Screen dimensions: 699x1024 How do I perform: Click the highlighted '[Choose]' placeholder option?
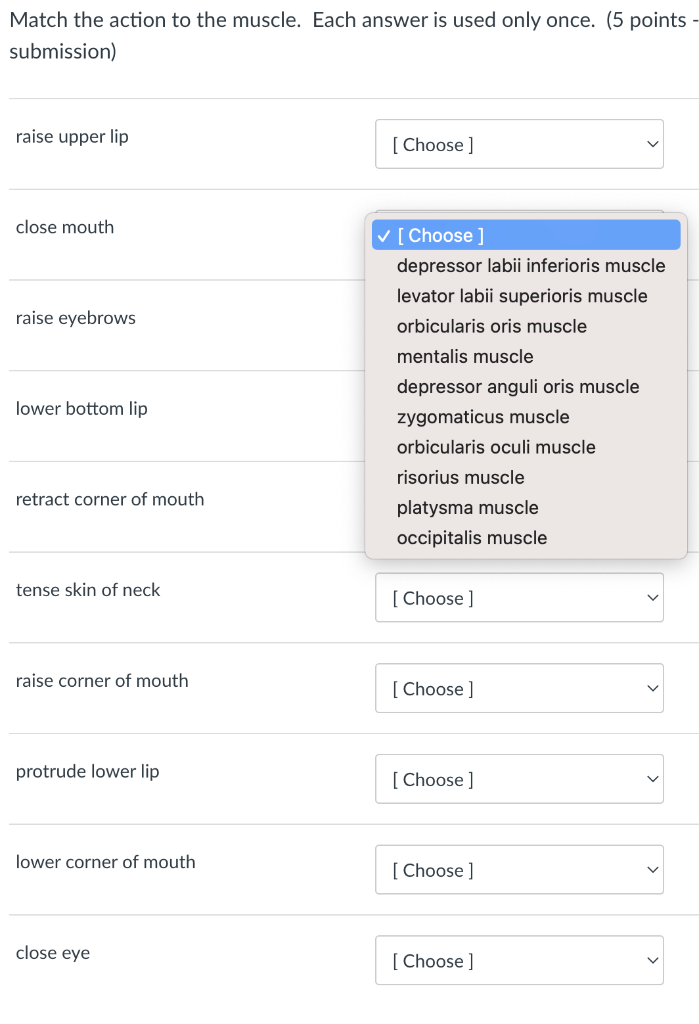pyautogui.click(x=526, y=236)
